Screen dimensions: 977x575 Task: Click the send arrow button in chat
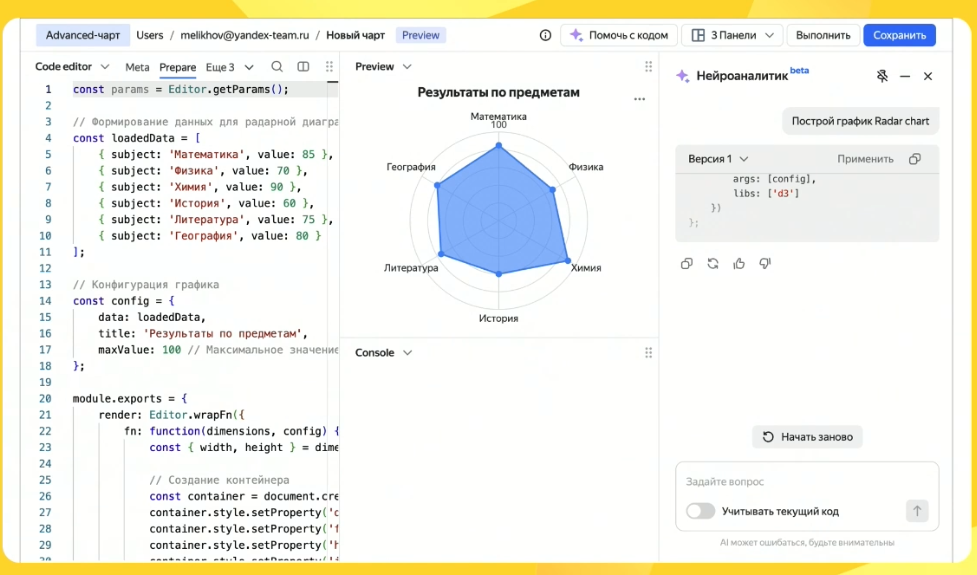(917, 511)
